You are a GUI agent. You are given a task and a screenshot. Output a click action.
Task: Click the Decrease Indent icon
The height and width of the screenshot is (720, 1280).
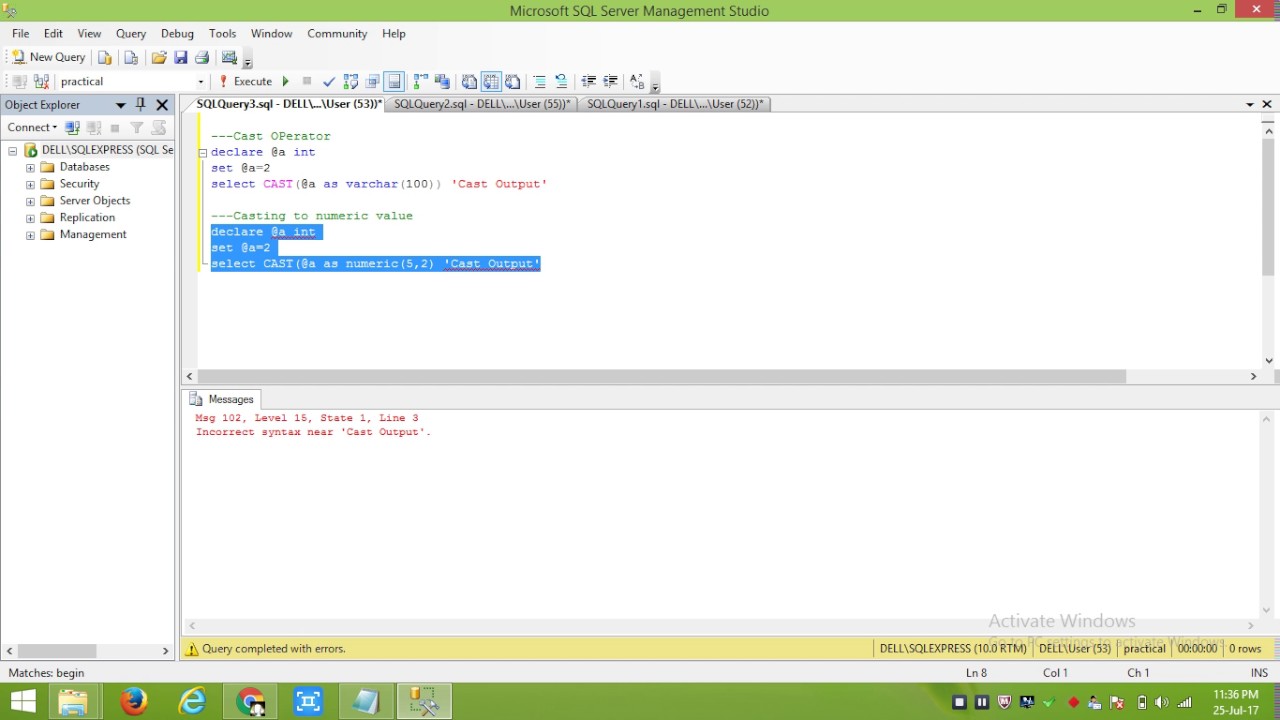click(589, 82)
